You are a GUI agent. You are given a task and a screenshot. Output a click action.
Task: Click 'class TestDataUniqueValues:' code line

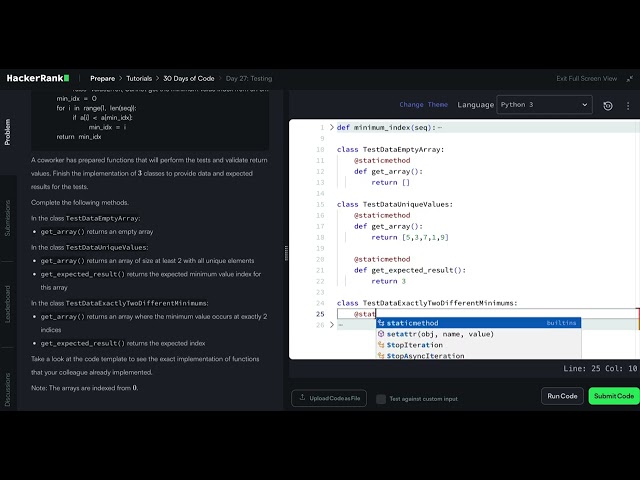click(395, 204)
